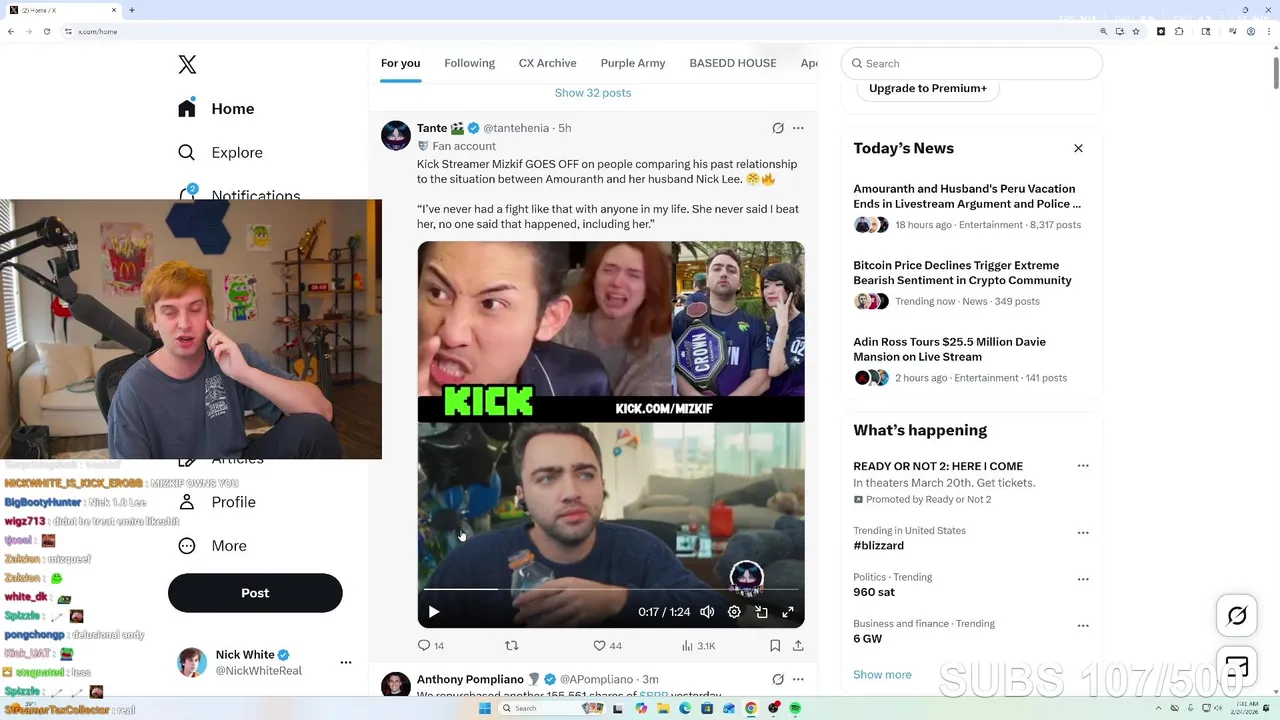The width and height of the screenshot is (1280, 720).
Task: Open Spotify from the taskbar
Action: [796, 708]
